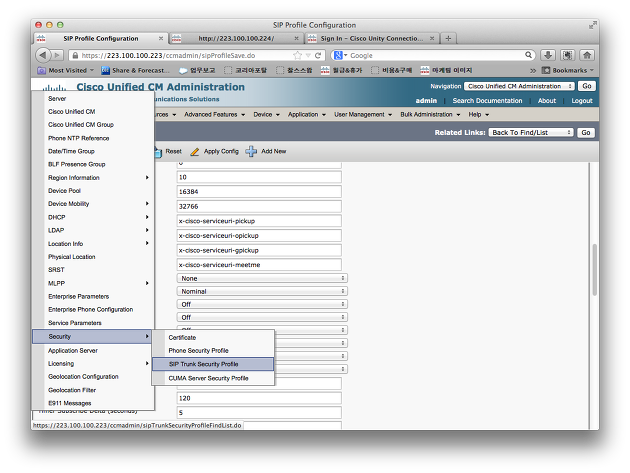This screenshot has width=630, height=473.
Task: Select Certificate in Security submenu
Action: click(213, 338)
